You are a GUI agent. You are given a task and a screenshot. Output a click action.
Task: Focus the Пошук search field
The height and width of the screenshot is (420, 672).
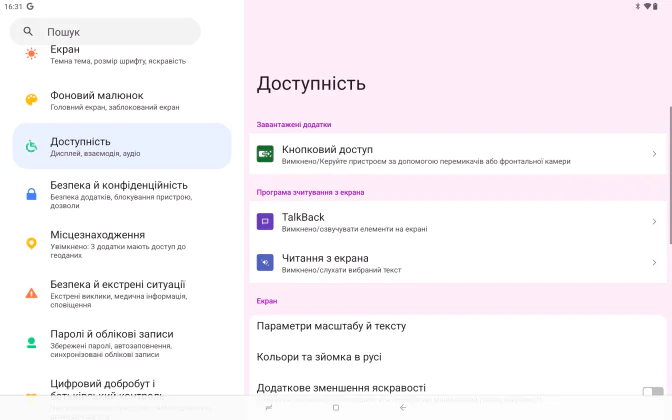(x=105, y=31)
